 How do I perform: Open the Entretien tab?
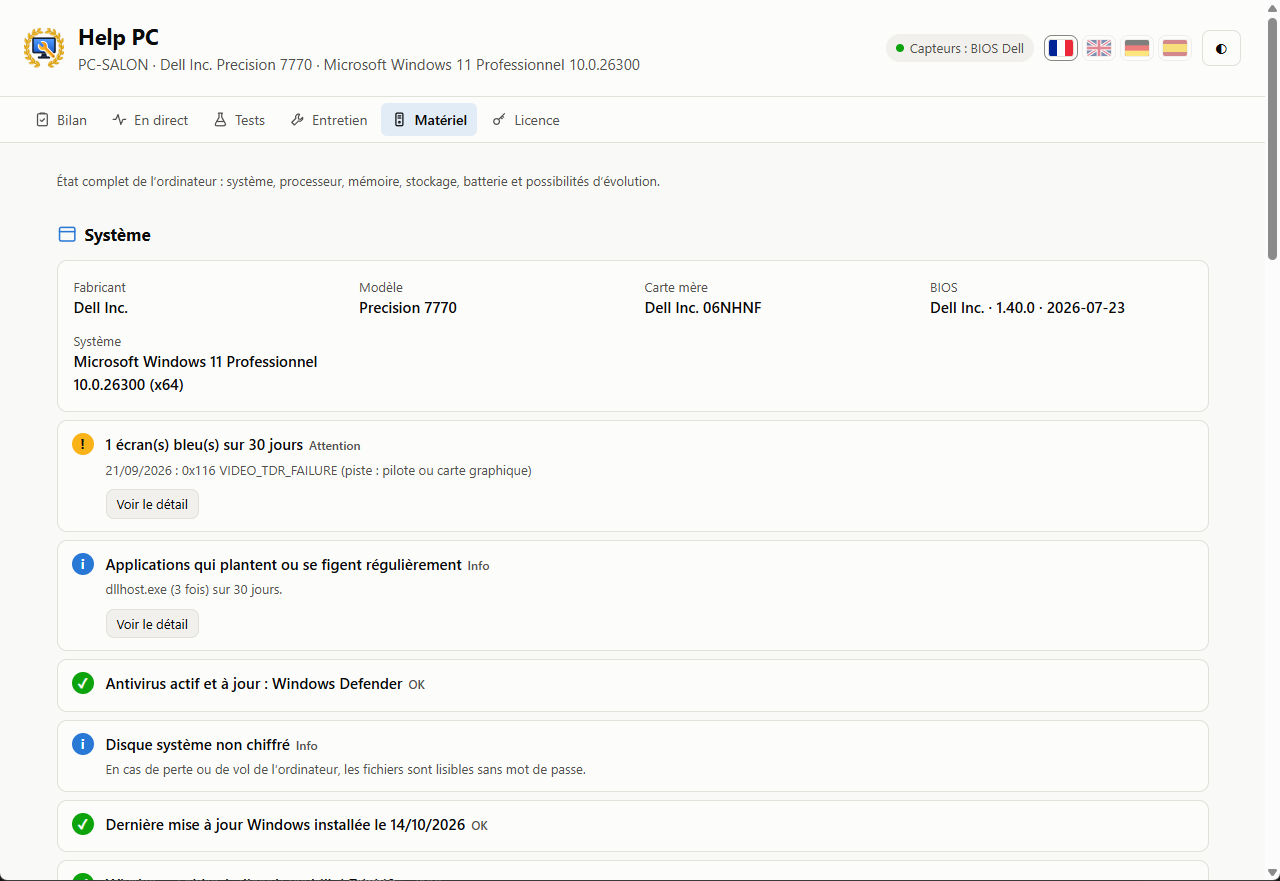329,120
